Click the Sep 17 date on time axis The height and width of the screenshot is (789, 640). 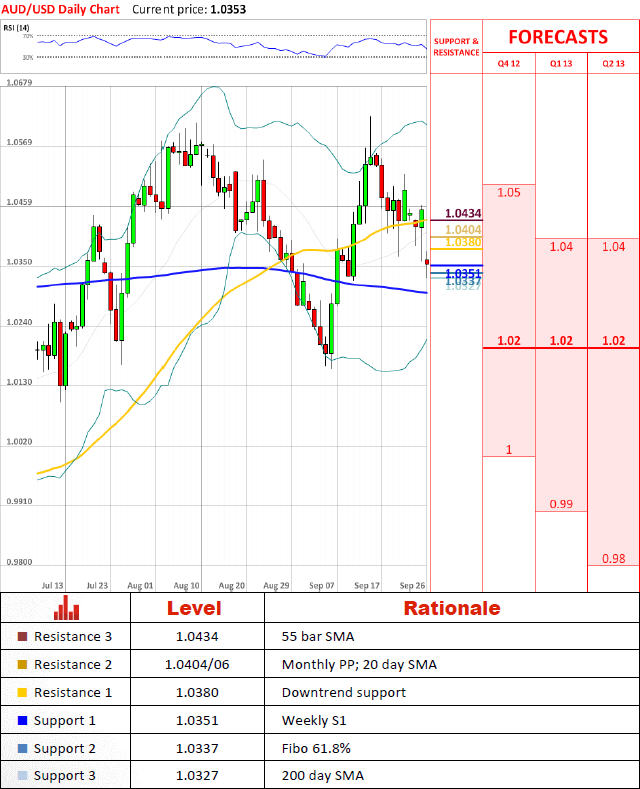[x=367, y=585]
